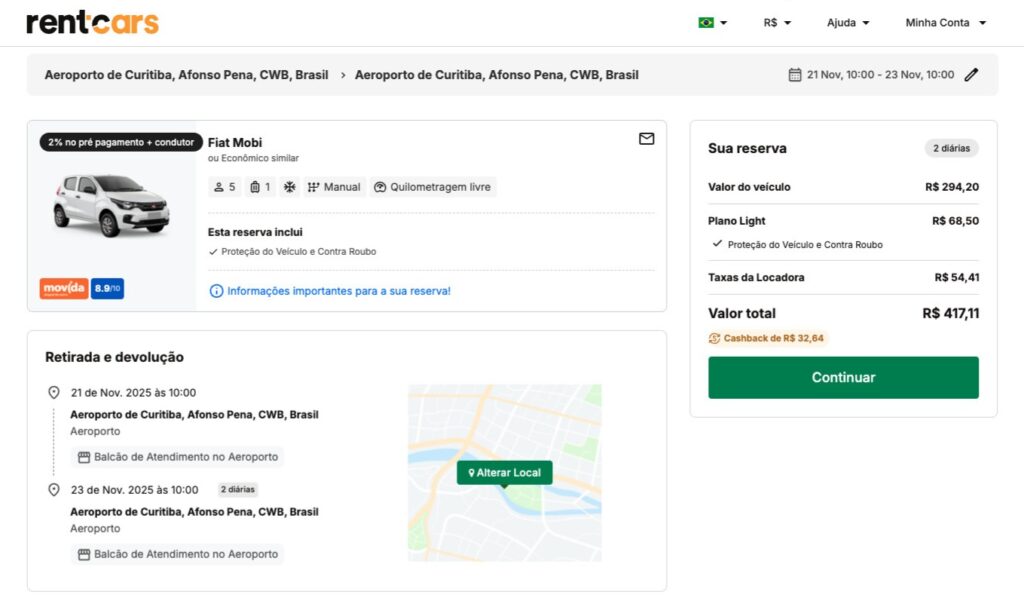1024x610 pixels.
Task: Click the calendar icon beside rental dates
Action: click(795, 75)
